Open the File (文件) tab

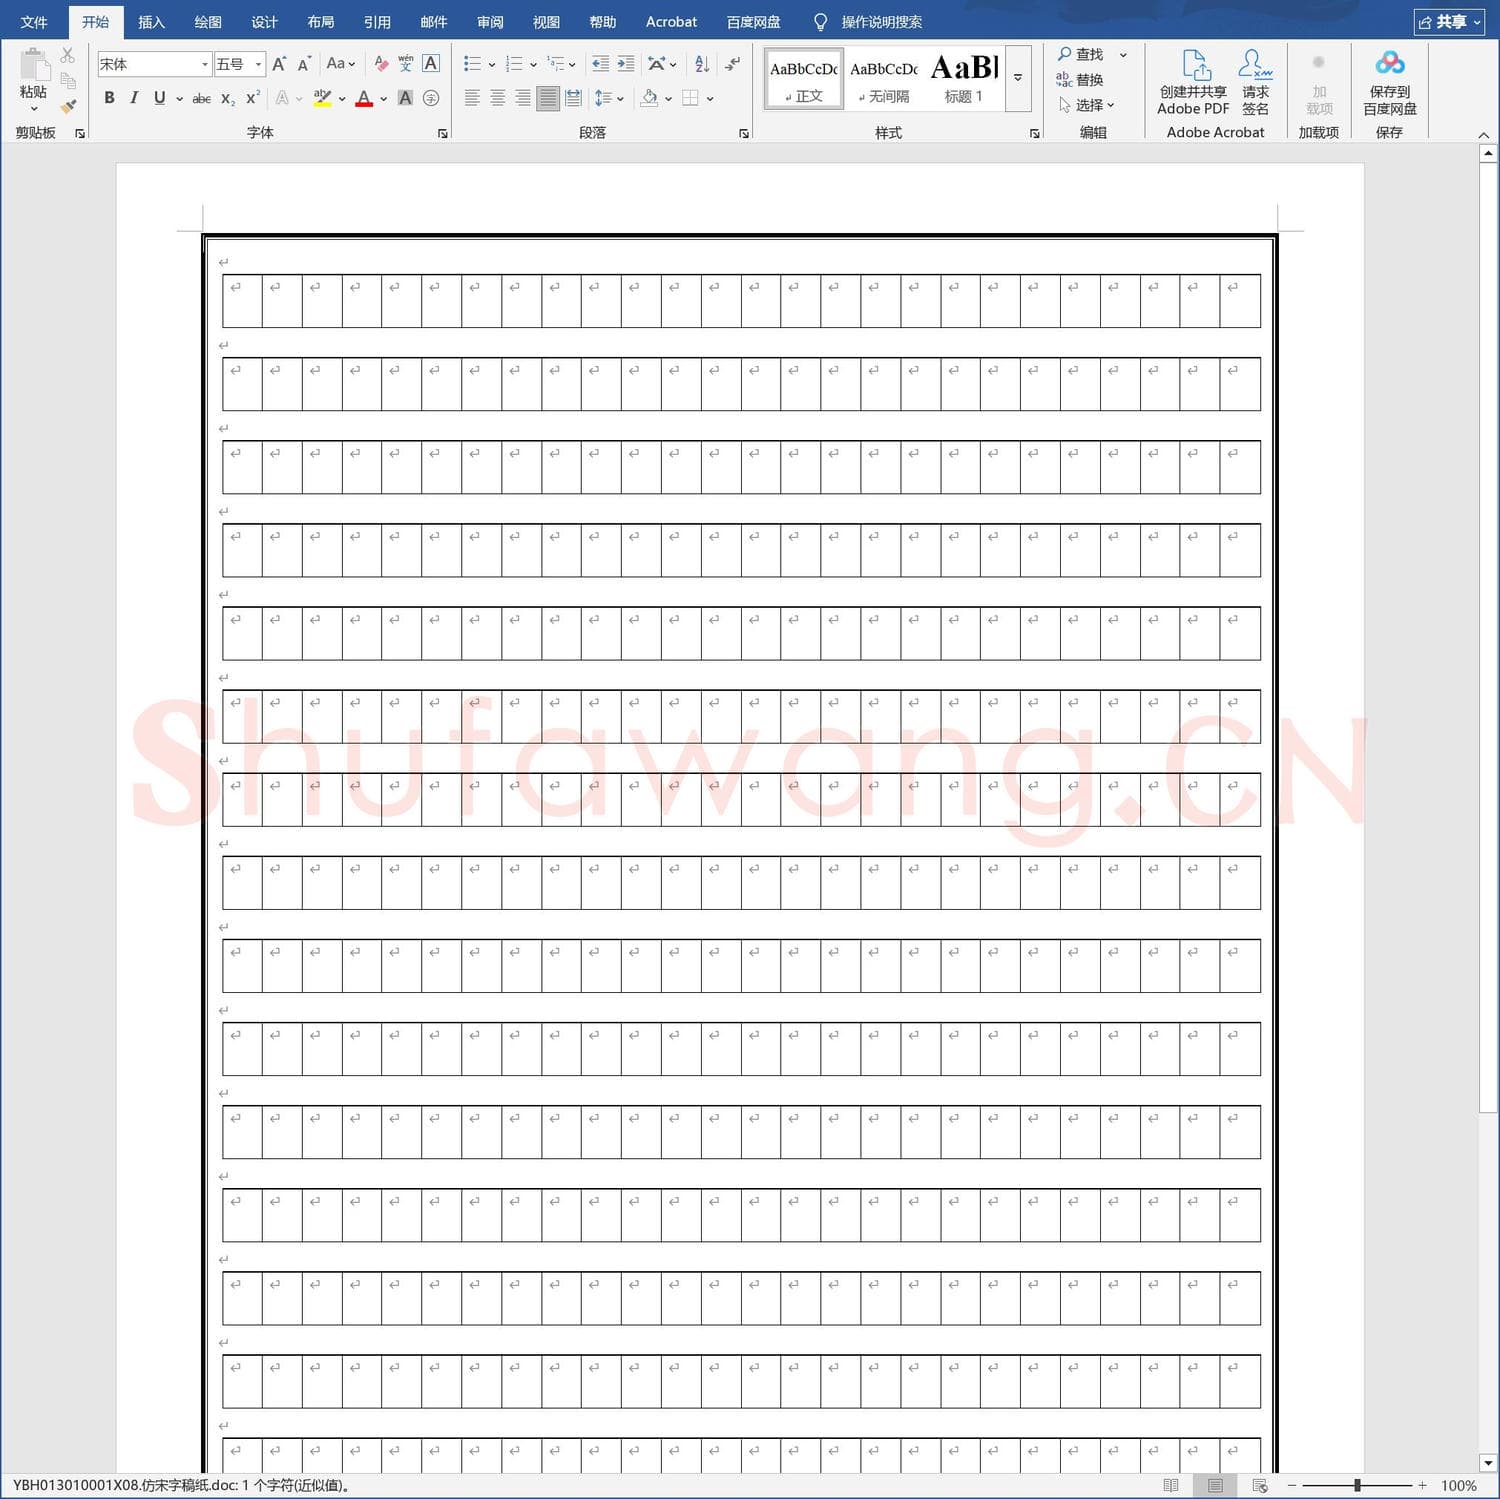click(34, 22)
